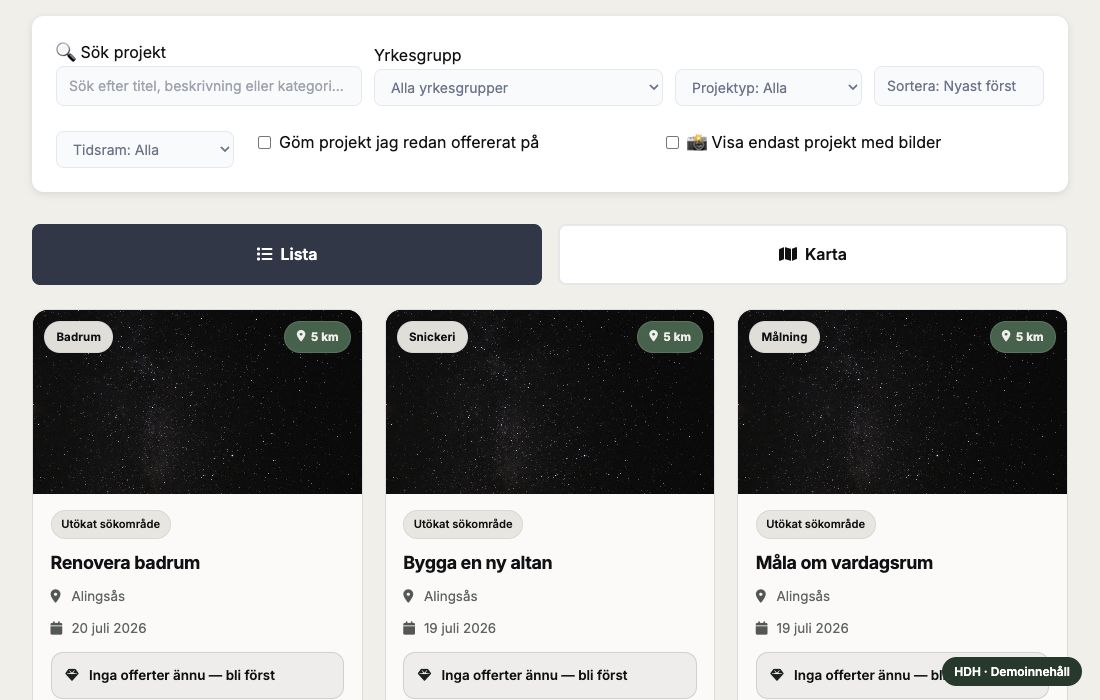Click the map icon in Karta tab
This screenshot has height=700, width=1100.
click(788, 254)
